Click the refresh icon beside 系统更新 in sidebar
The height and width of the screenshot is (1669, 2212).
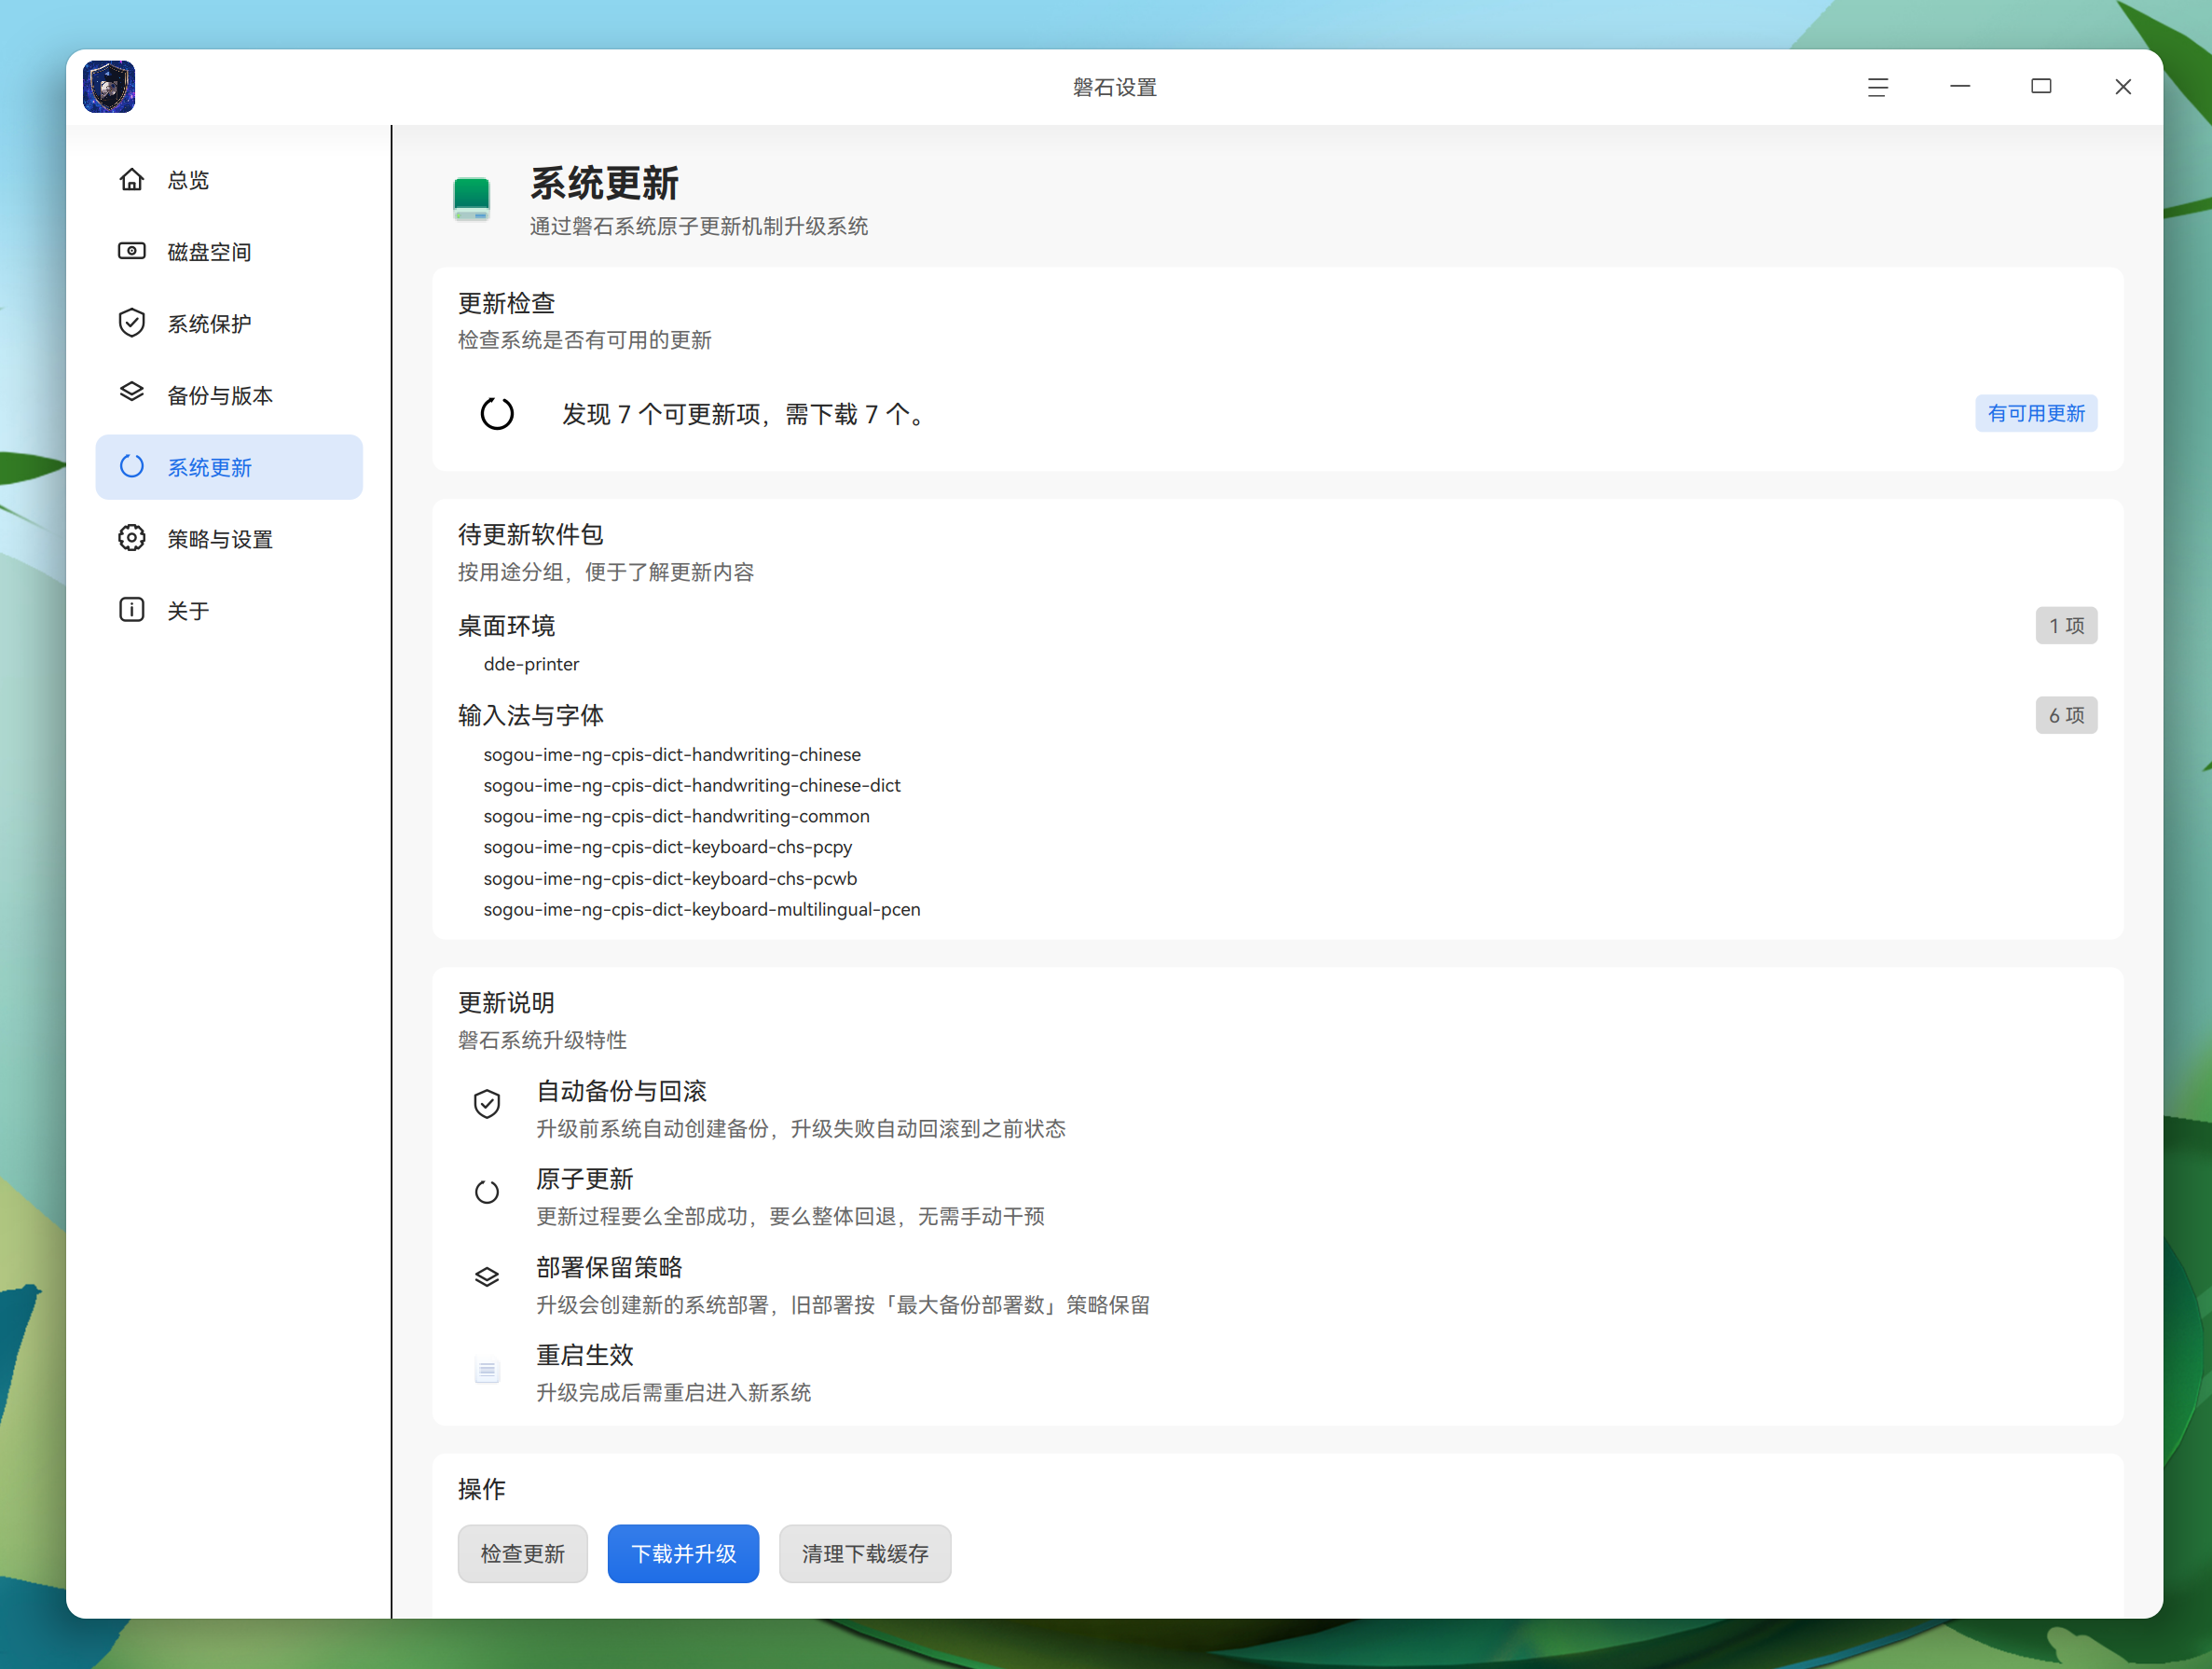(x=132, y=466)
